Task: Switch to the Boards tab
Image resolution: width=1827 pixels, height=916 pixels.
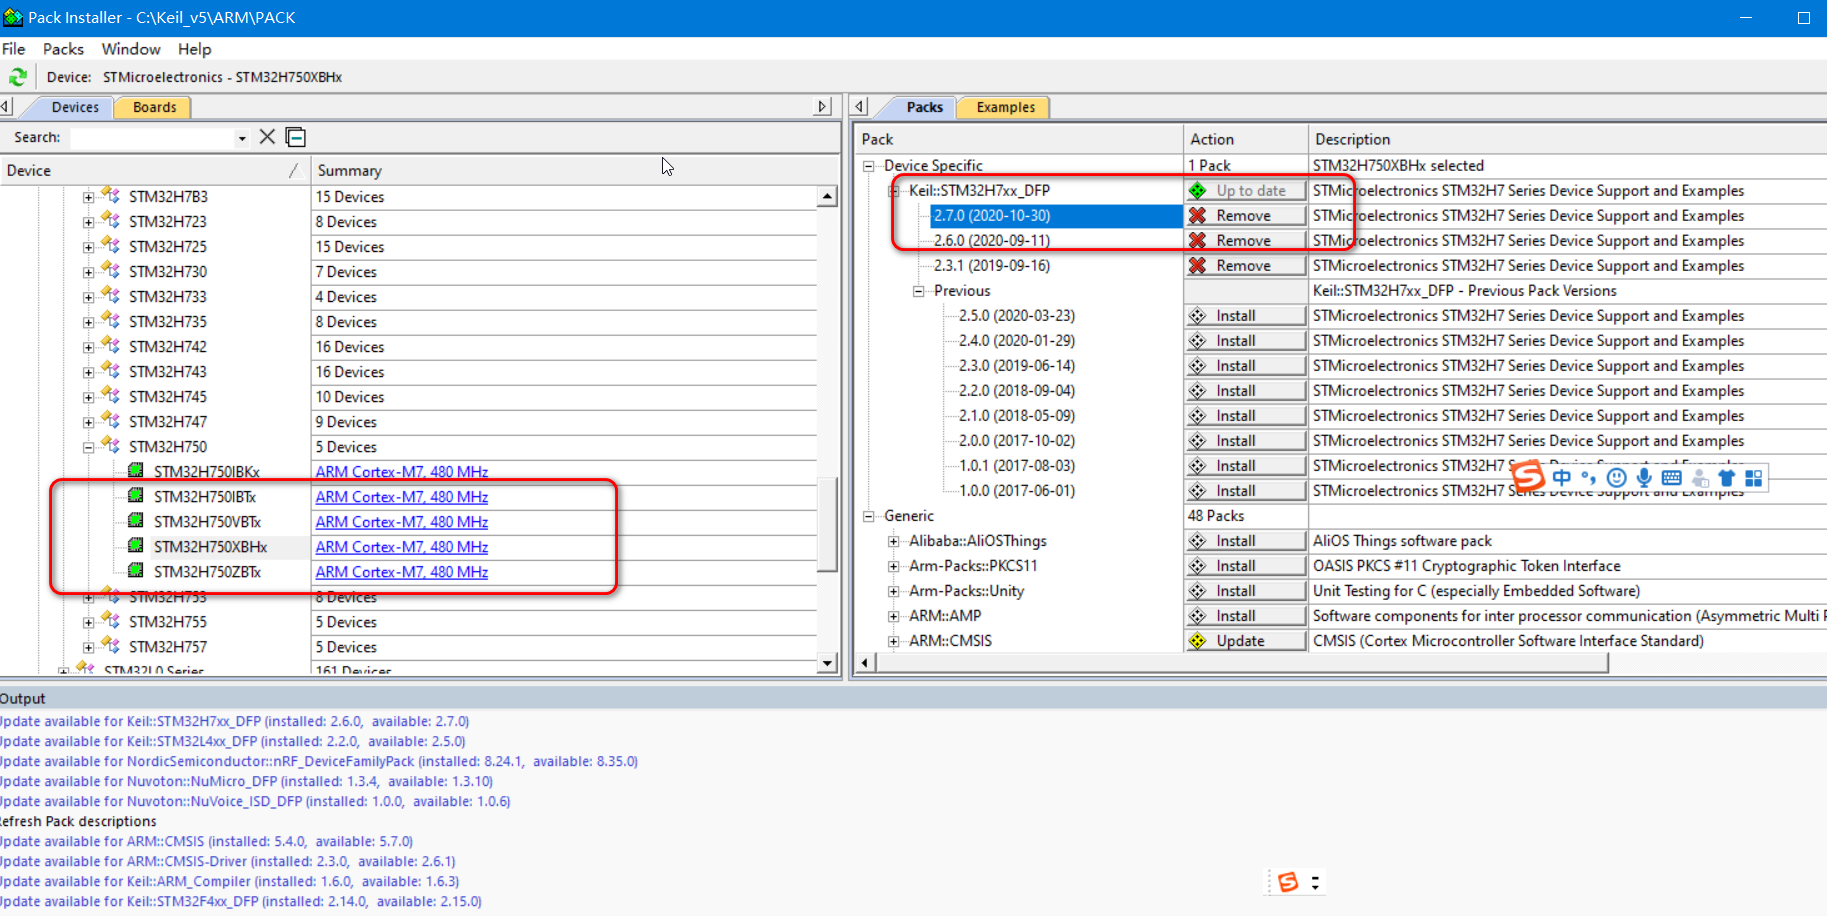Action: (154, 107)
